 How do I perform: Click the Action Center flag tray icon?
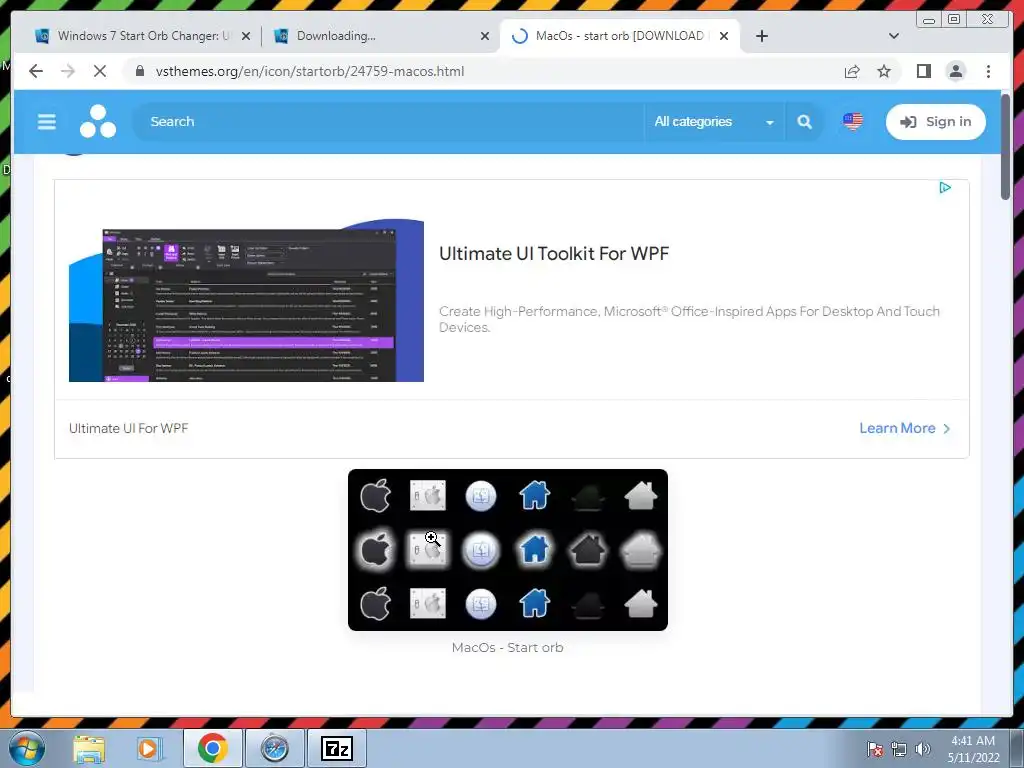[874, 749]
